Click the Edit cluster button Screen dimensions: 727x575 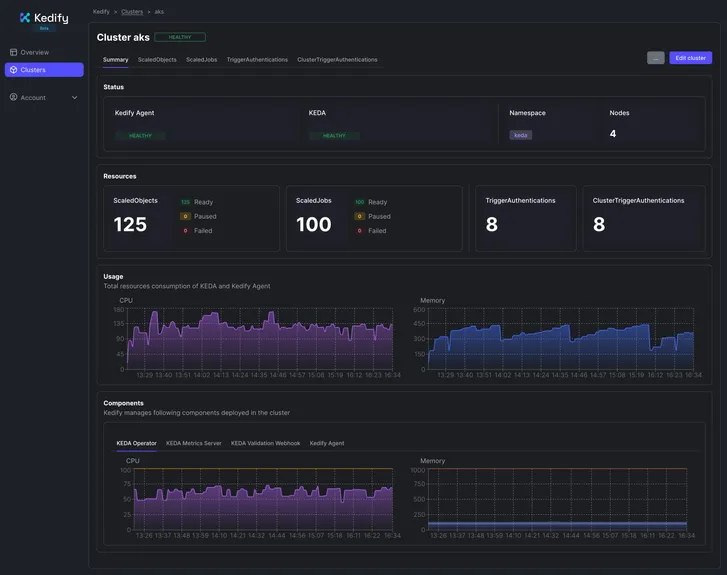(690, 58)
